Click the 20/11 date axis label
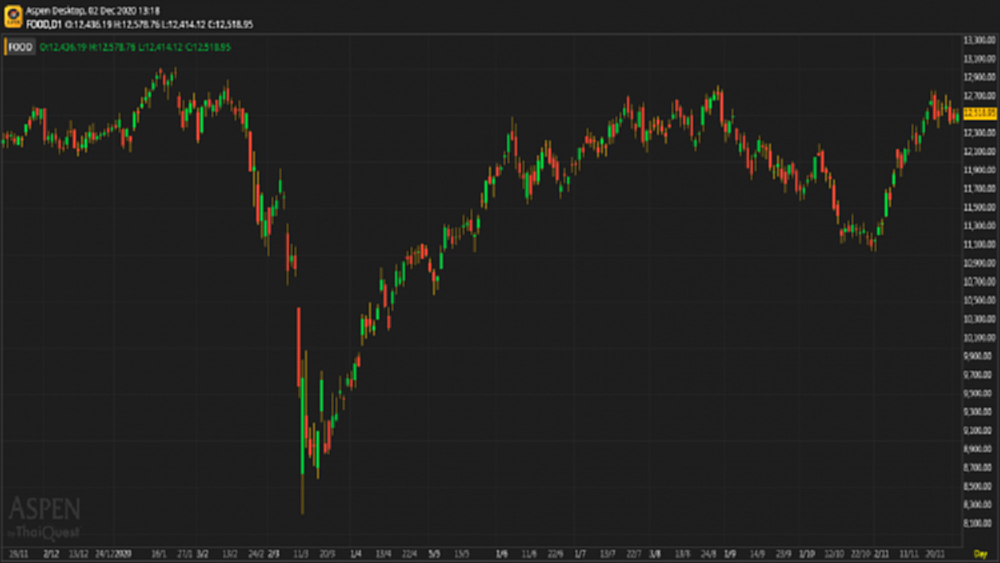Viewport: 1000px width, 563px height. 935,554
